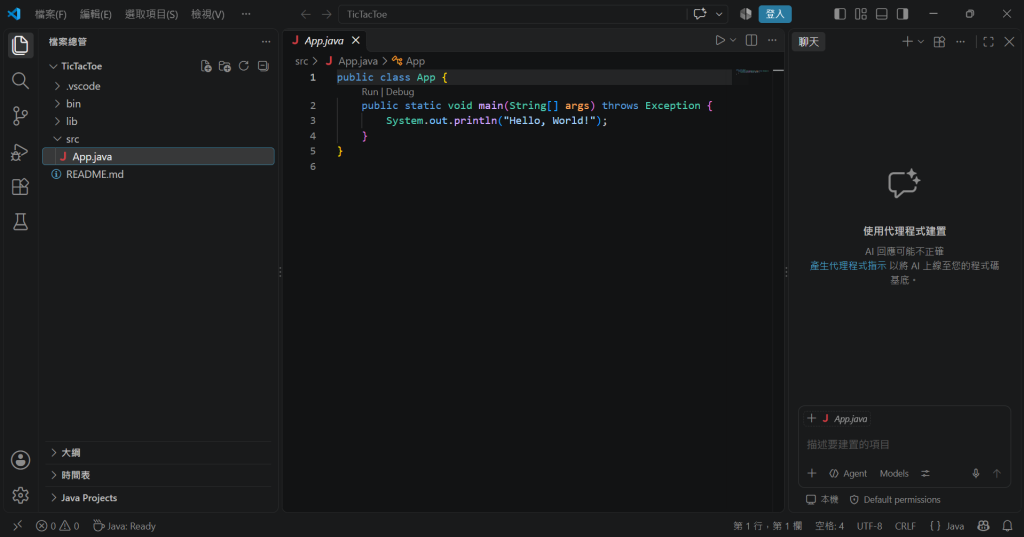Show more menu bar items
Image resolution: width=1024 pixels, height=537 pixels.
[x=246, y=14]
